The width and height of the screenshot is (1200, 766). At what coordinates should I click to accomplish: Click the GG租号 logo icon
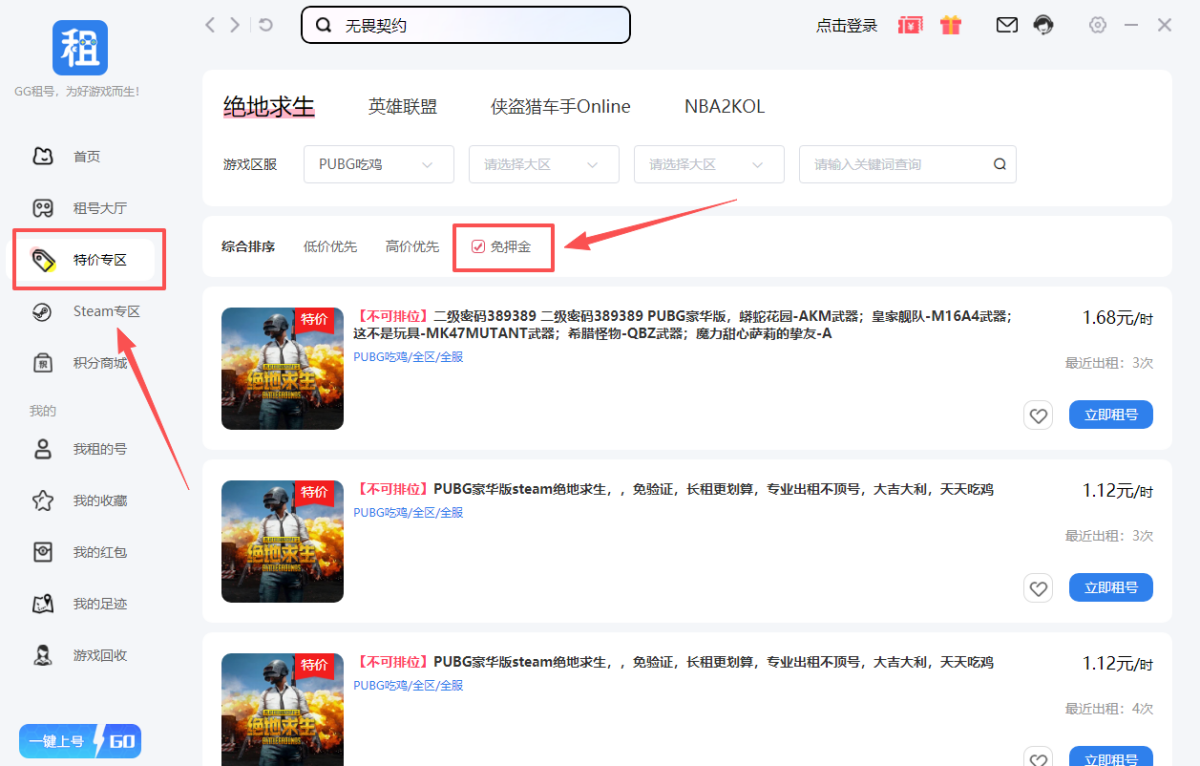(80, 47)
